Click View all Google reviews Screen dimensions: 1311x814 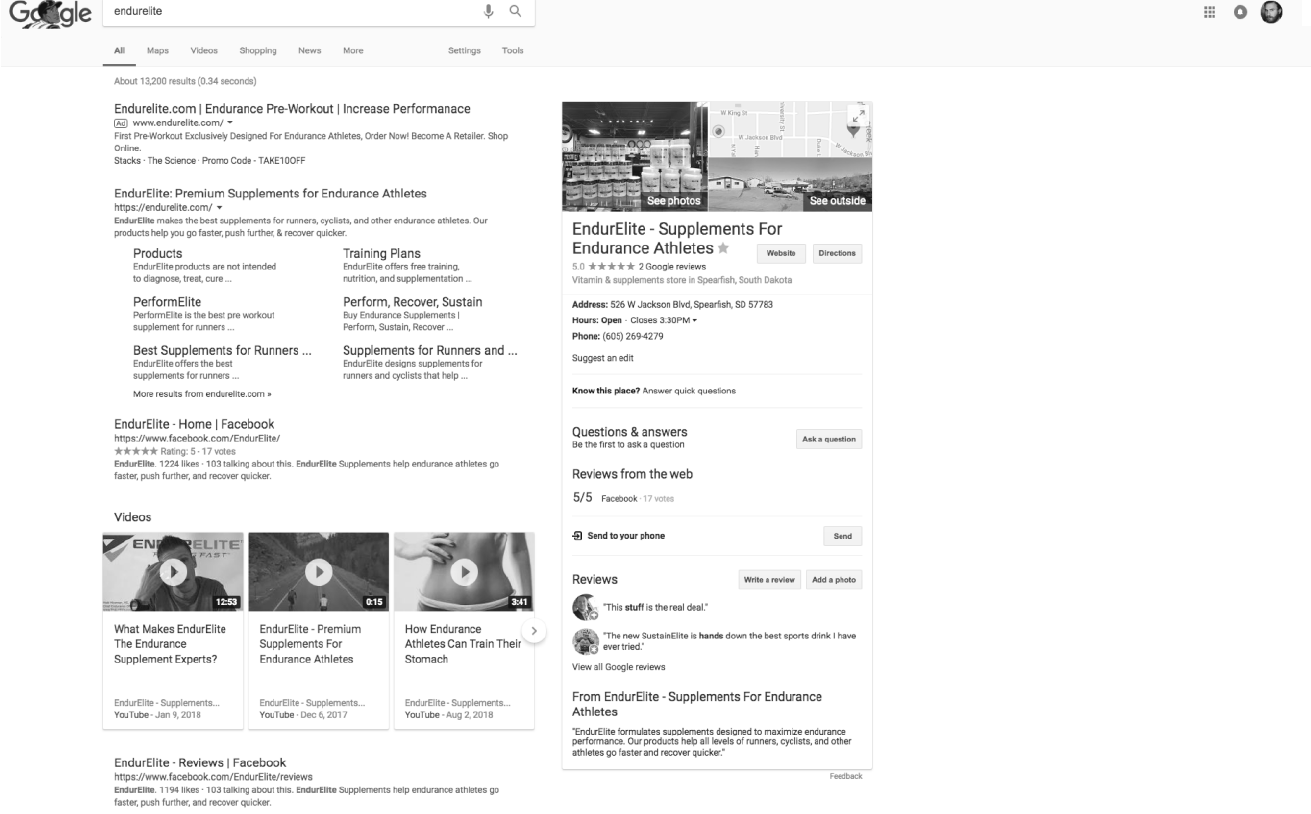(618, 667)
